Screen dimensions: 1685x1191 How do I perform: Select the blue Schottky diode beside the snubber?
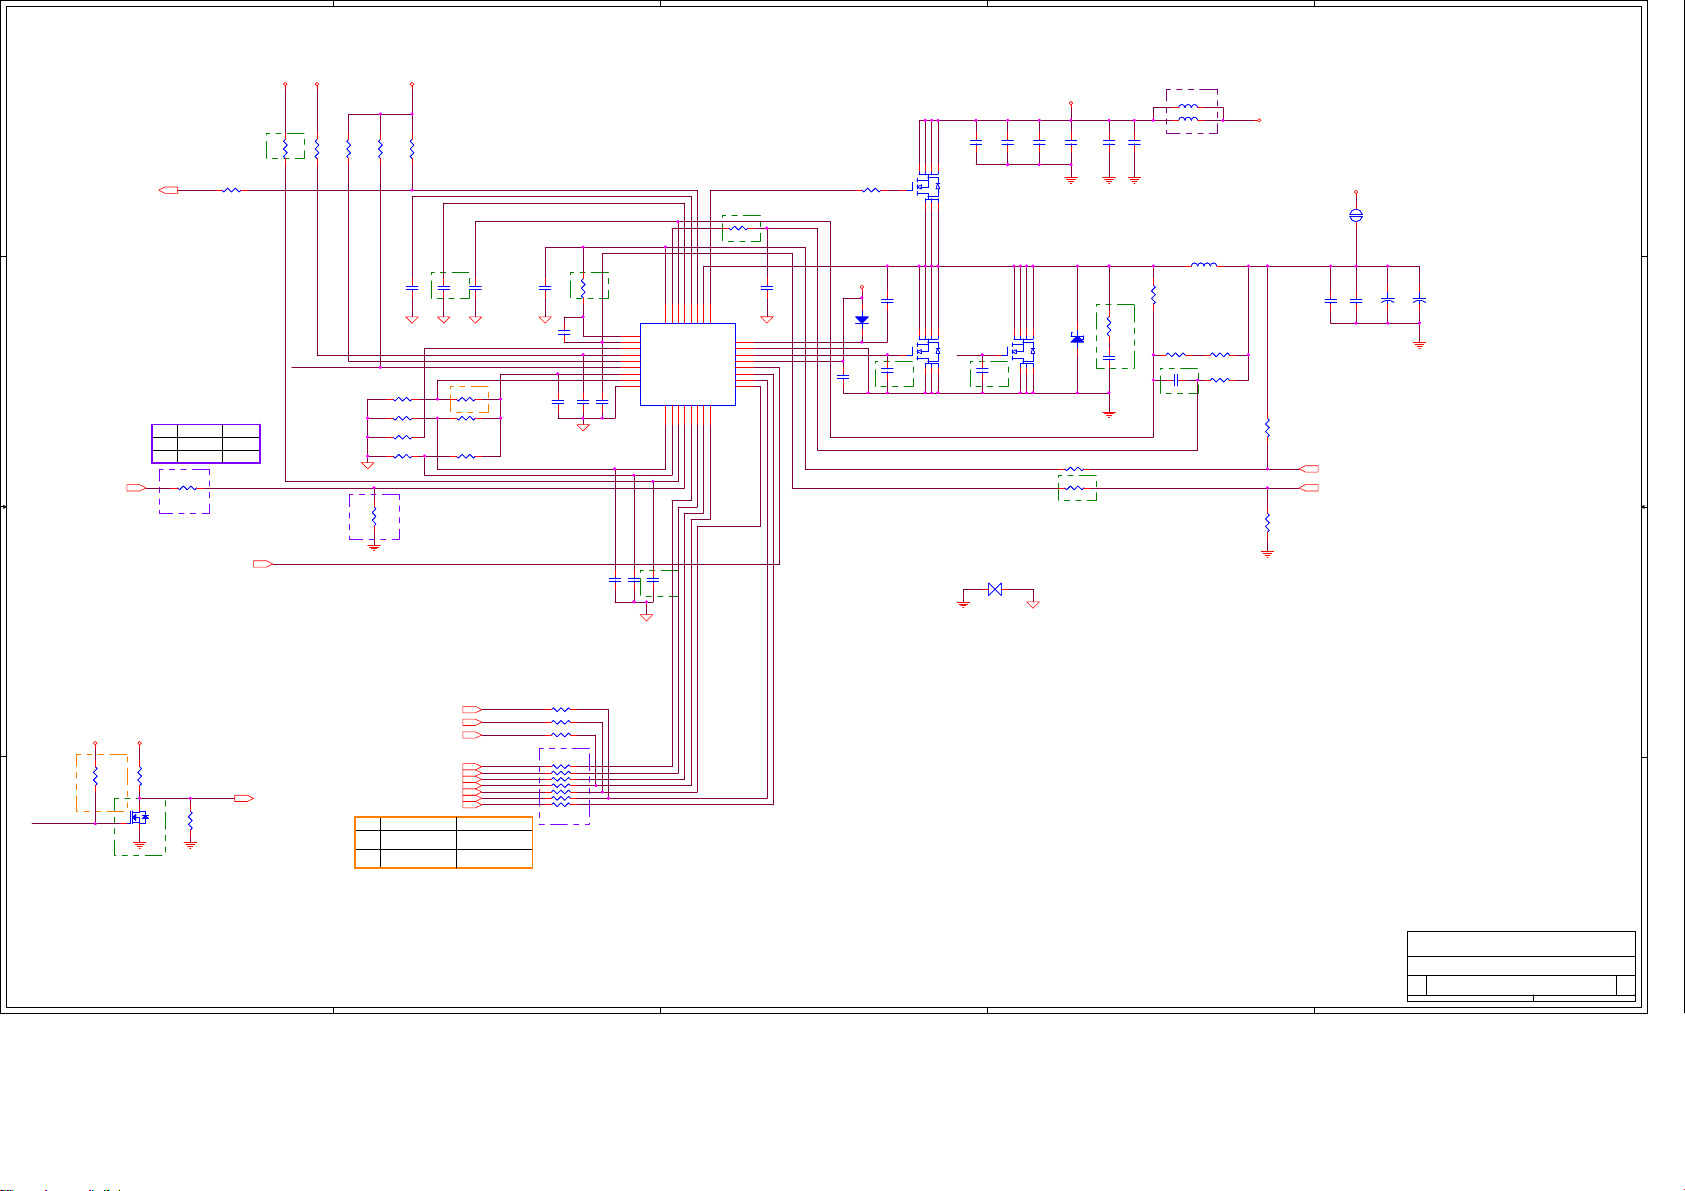[1077, 339]
